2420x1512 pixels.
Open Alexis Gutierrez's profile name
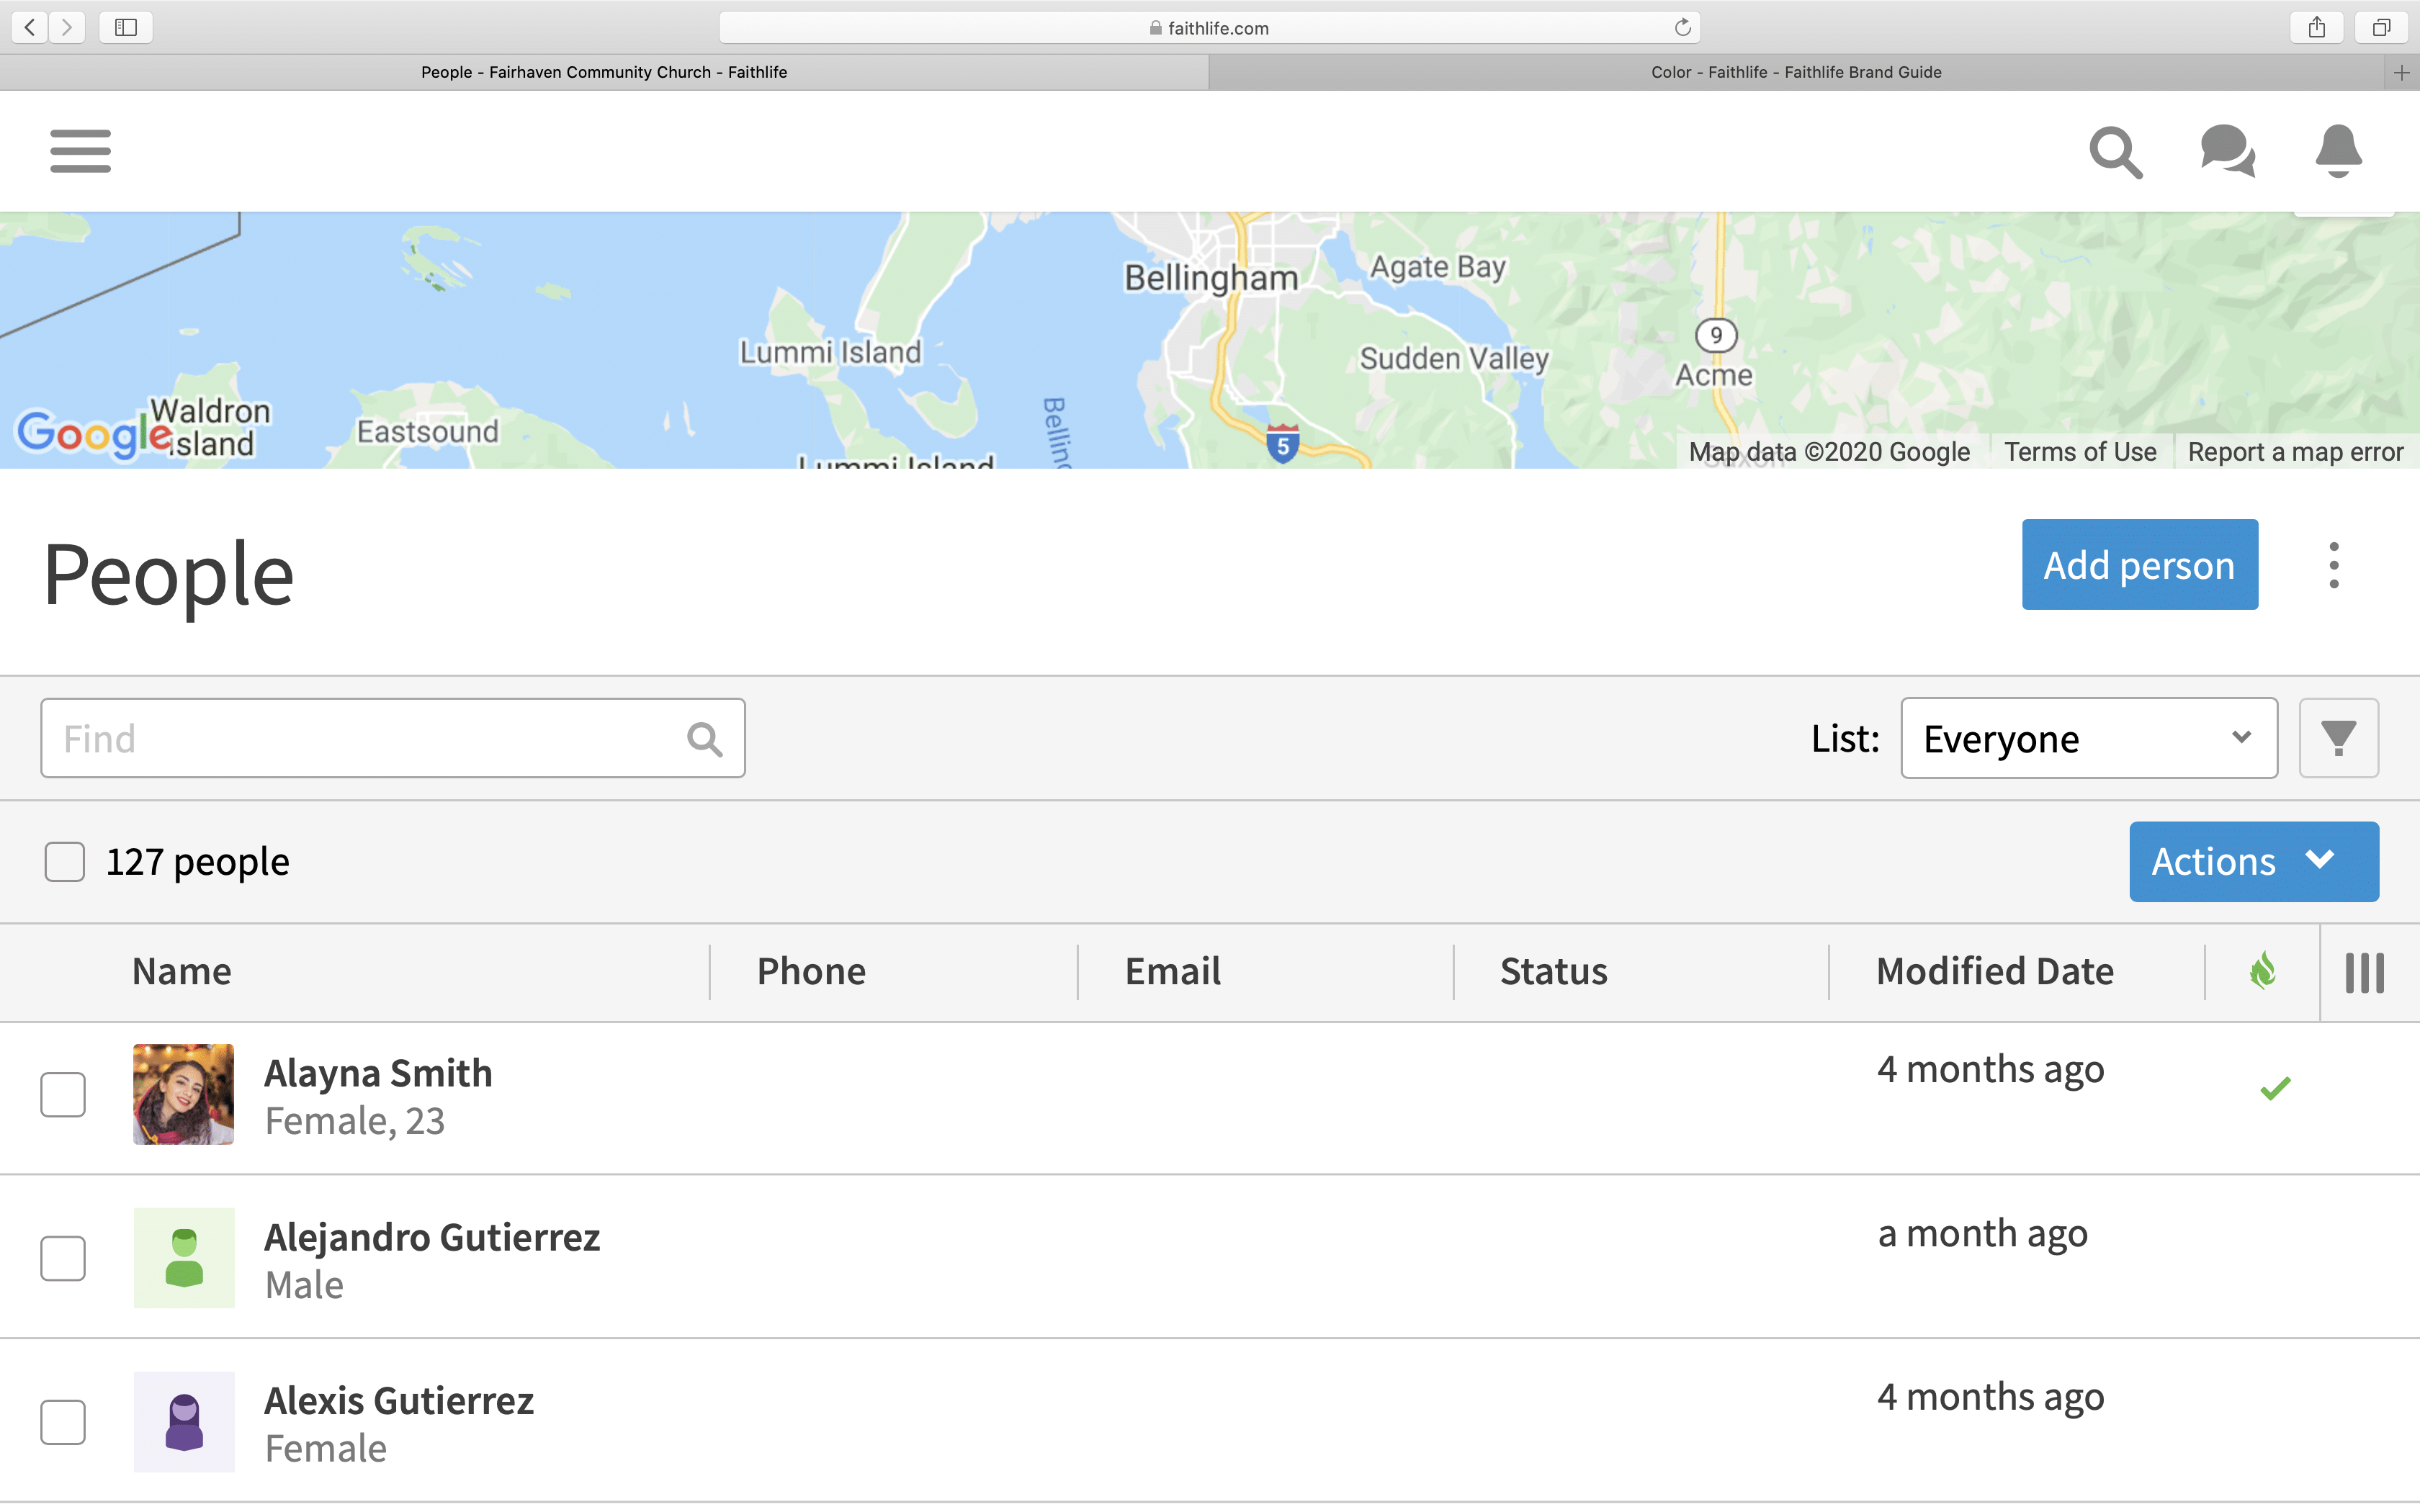tap(399, 1401)
